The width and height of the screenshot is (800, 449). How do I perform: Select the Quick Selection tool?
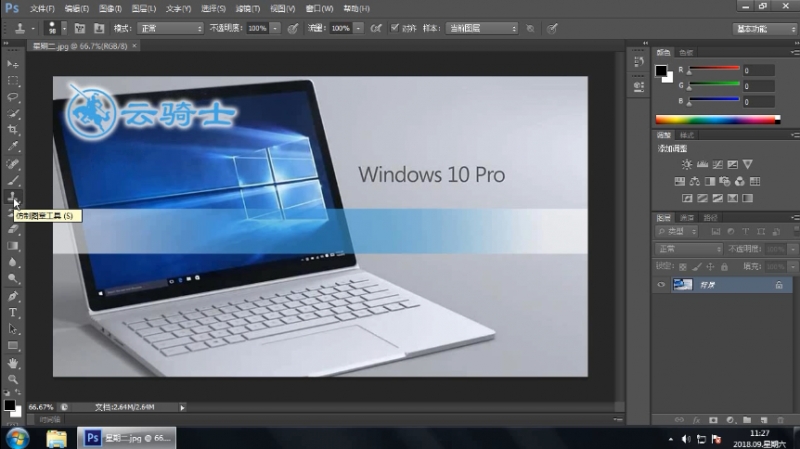coord(13,113)
